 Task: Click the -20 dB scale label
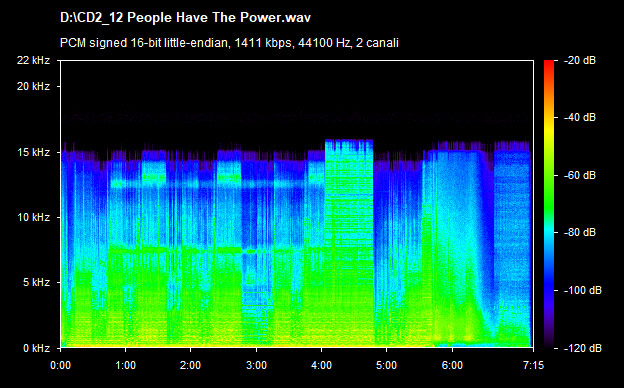point(580,60)
